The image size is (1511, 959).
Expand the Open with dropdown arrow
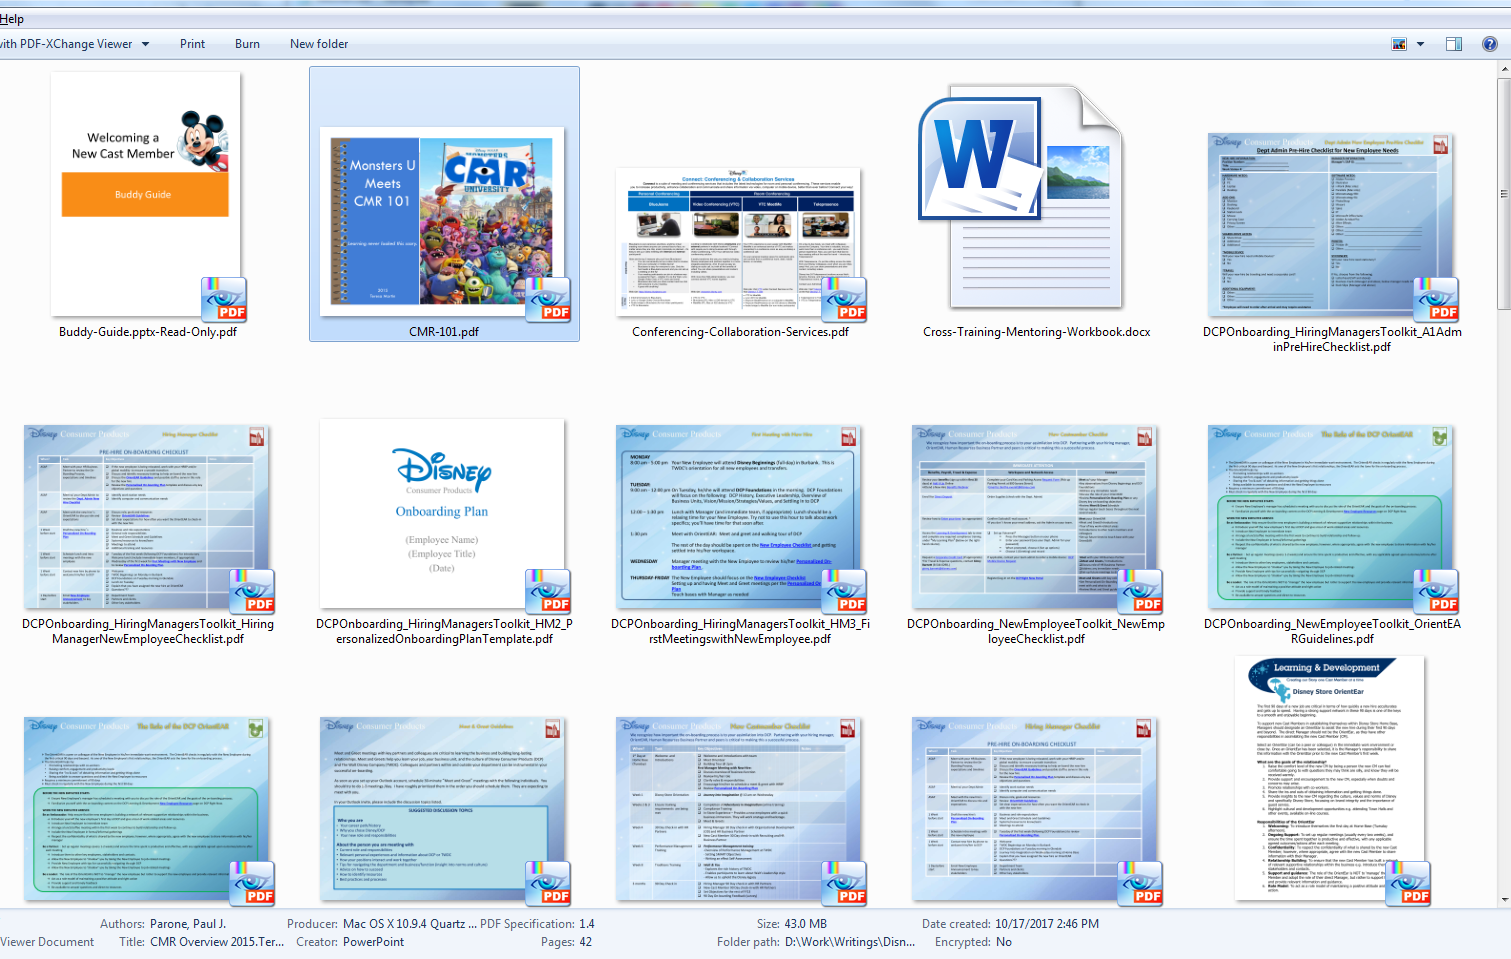point(145,44)
